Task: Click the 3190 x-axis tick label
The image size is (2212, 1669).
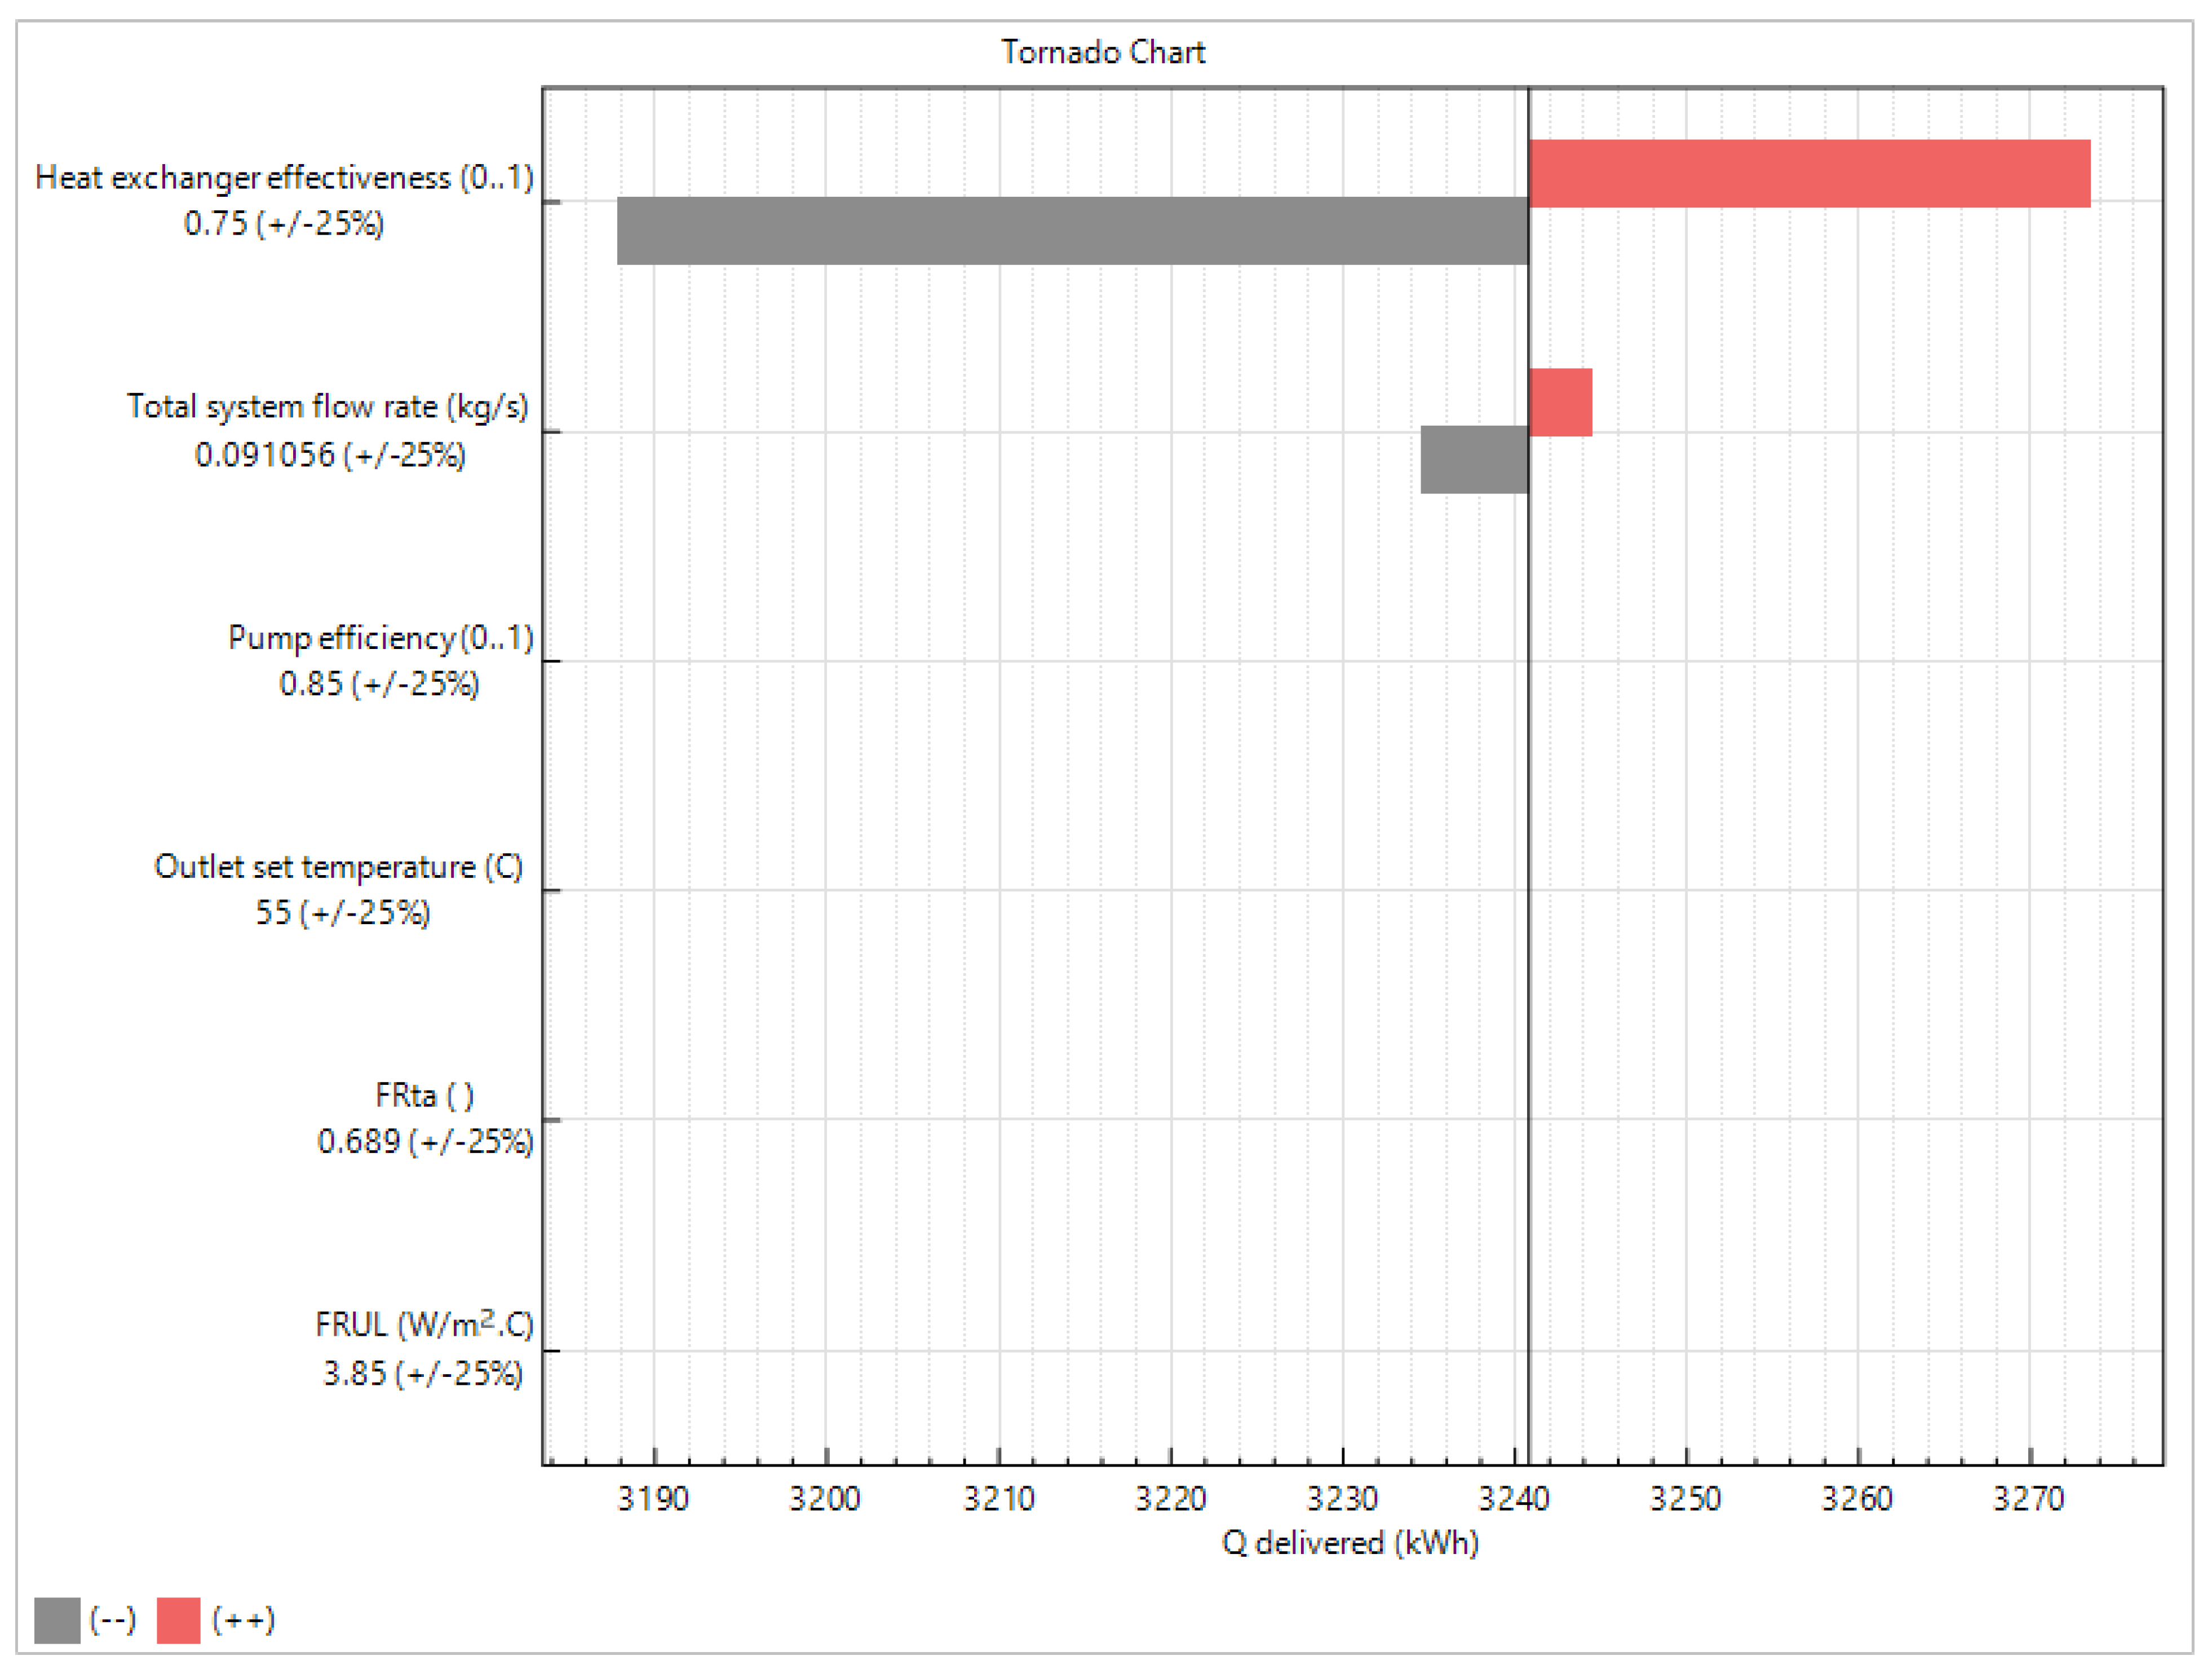Action: [653, 1498]
